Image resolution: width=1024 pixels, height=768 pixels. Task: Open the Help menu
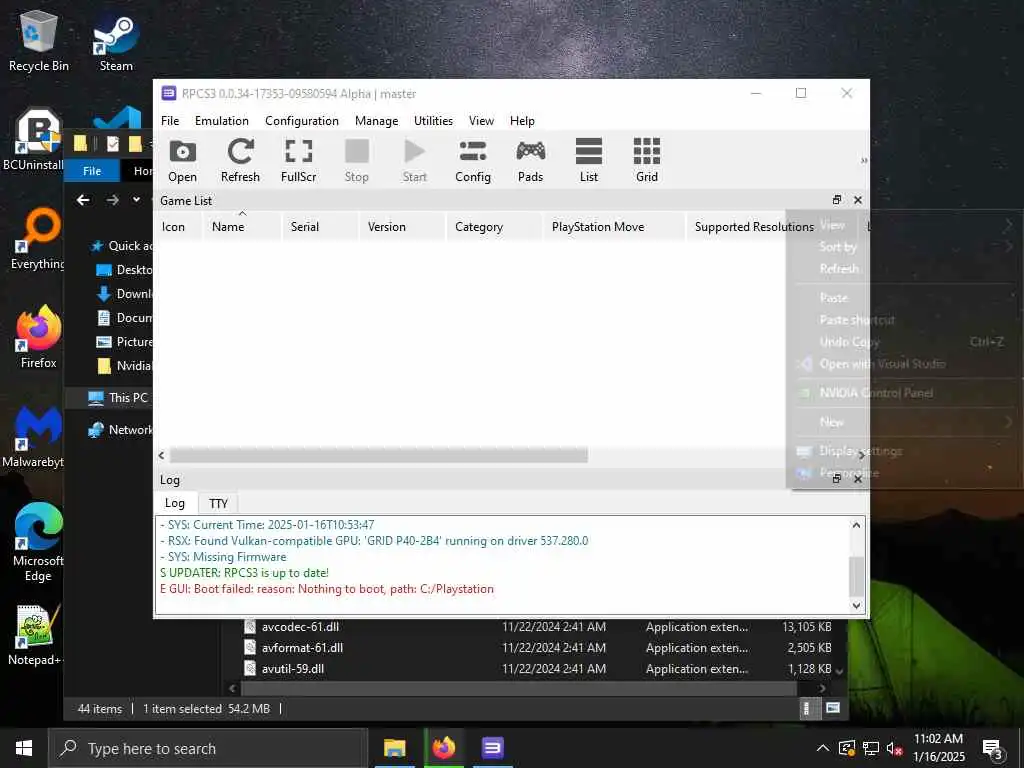(522, 121)
